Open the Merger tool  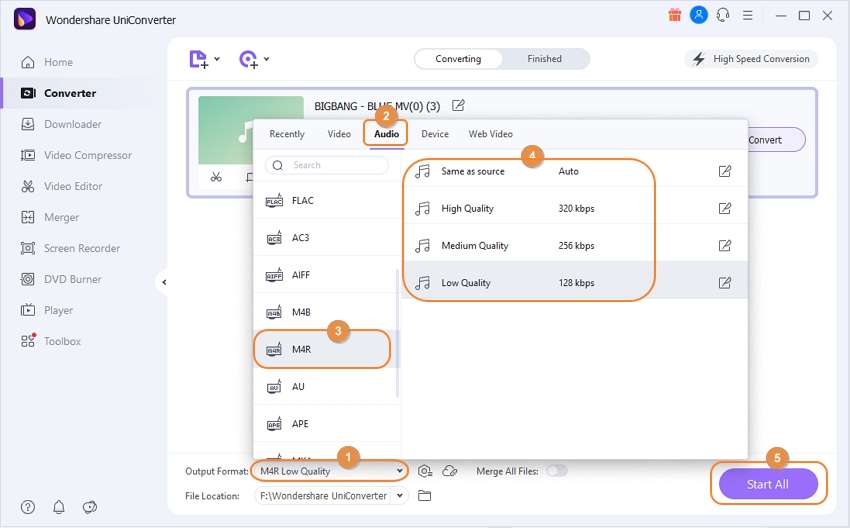point(49,217)
